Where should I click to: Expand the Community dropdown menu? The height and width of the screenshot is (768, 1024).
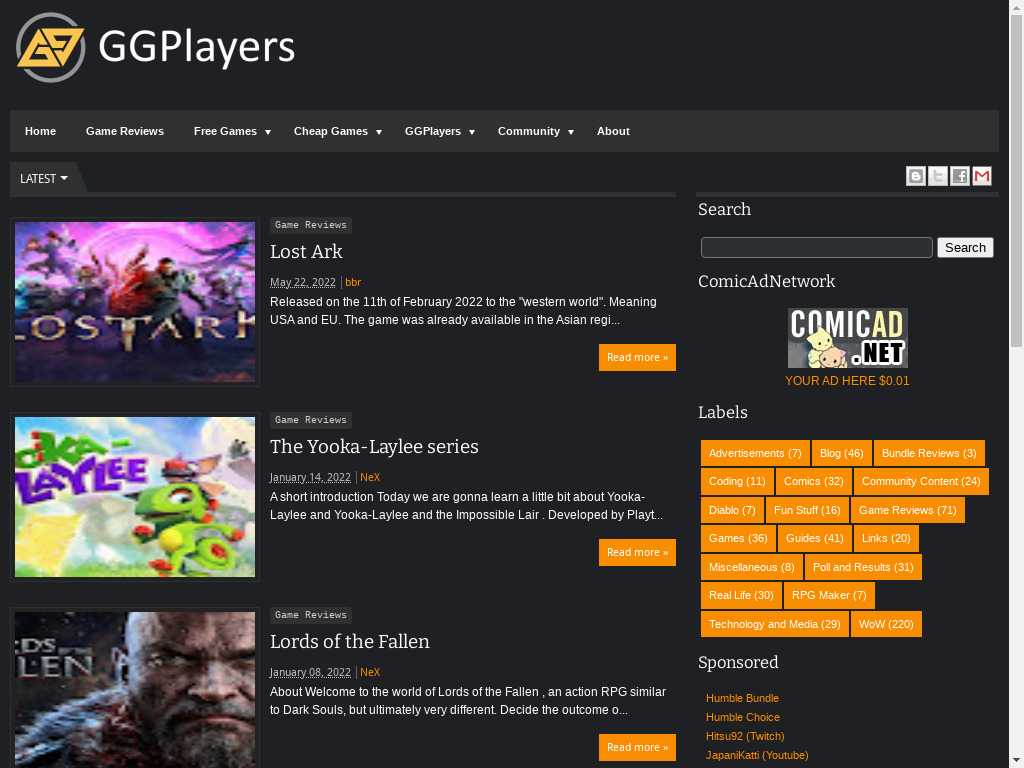536,131
